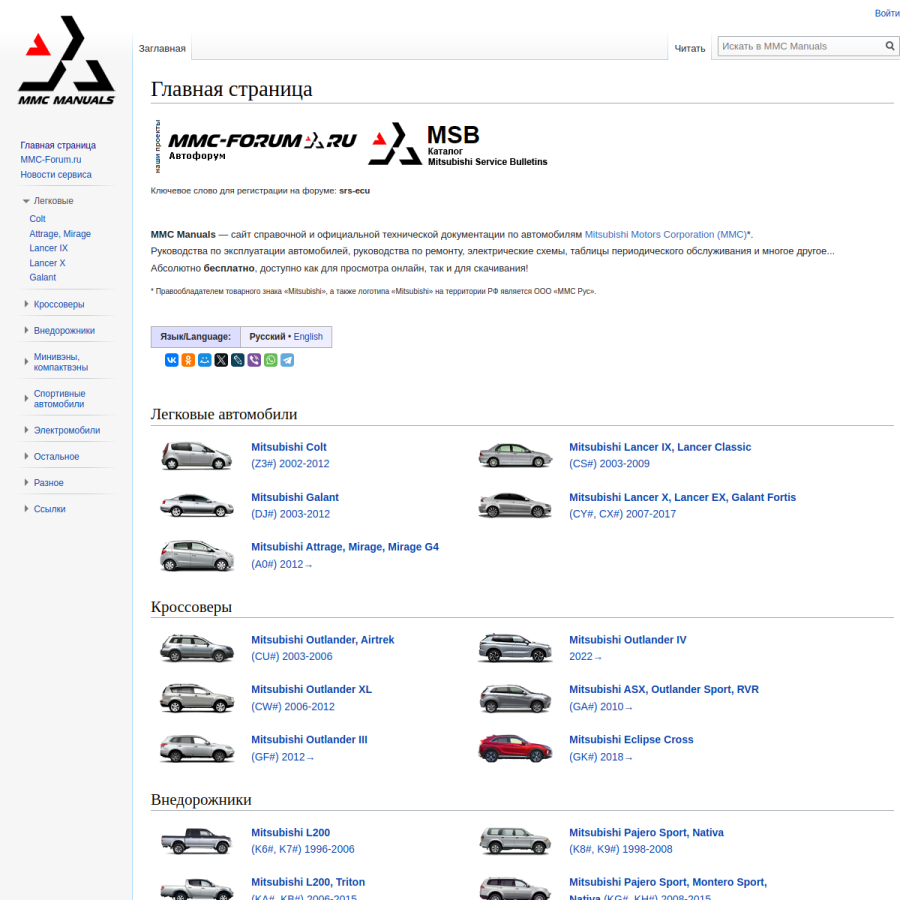
Task: Open Mitsubishi Lancer X, Lancer EX link
Action: coord(682,497)
